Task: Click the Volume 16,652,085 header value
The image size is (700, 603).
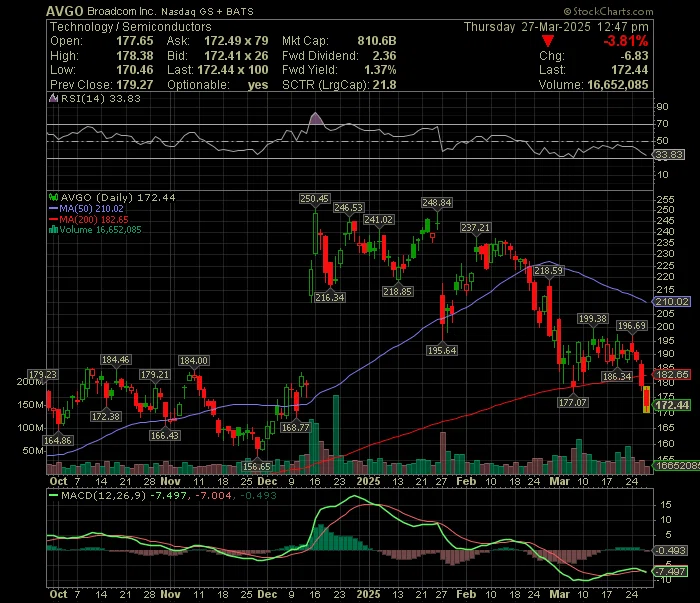Action: pos(618,85)
